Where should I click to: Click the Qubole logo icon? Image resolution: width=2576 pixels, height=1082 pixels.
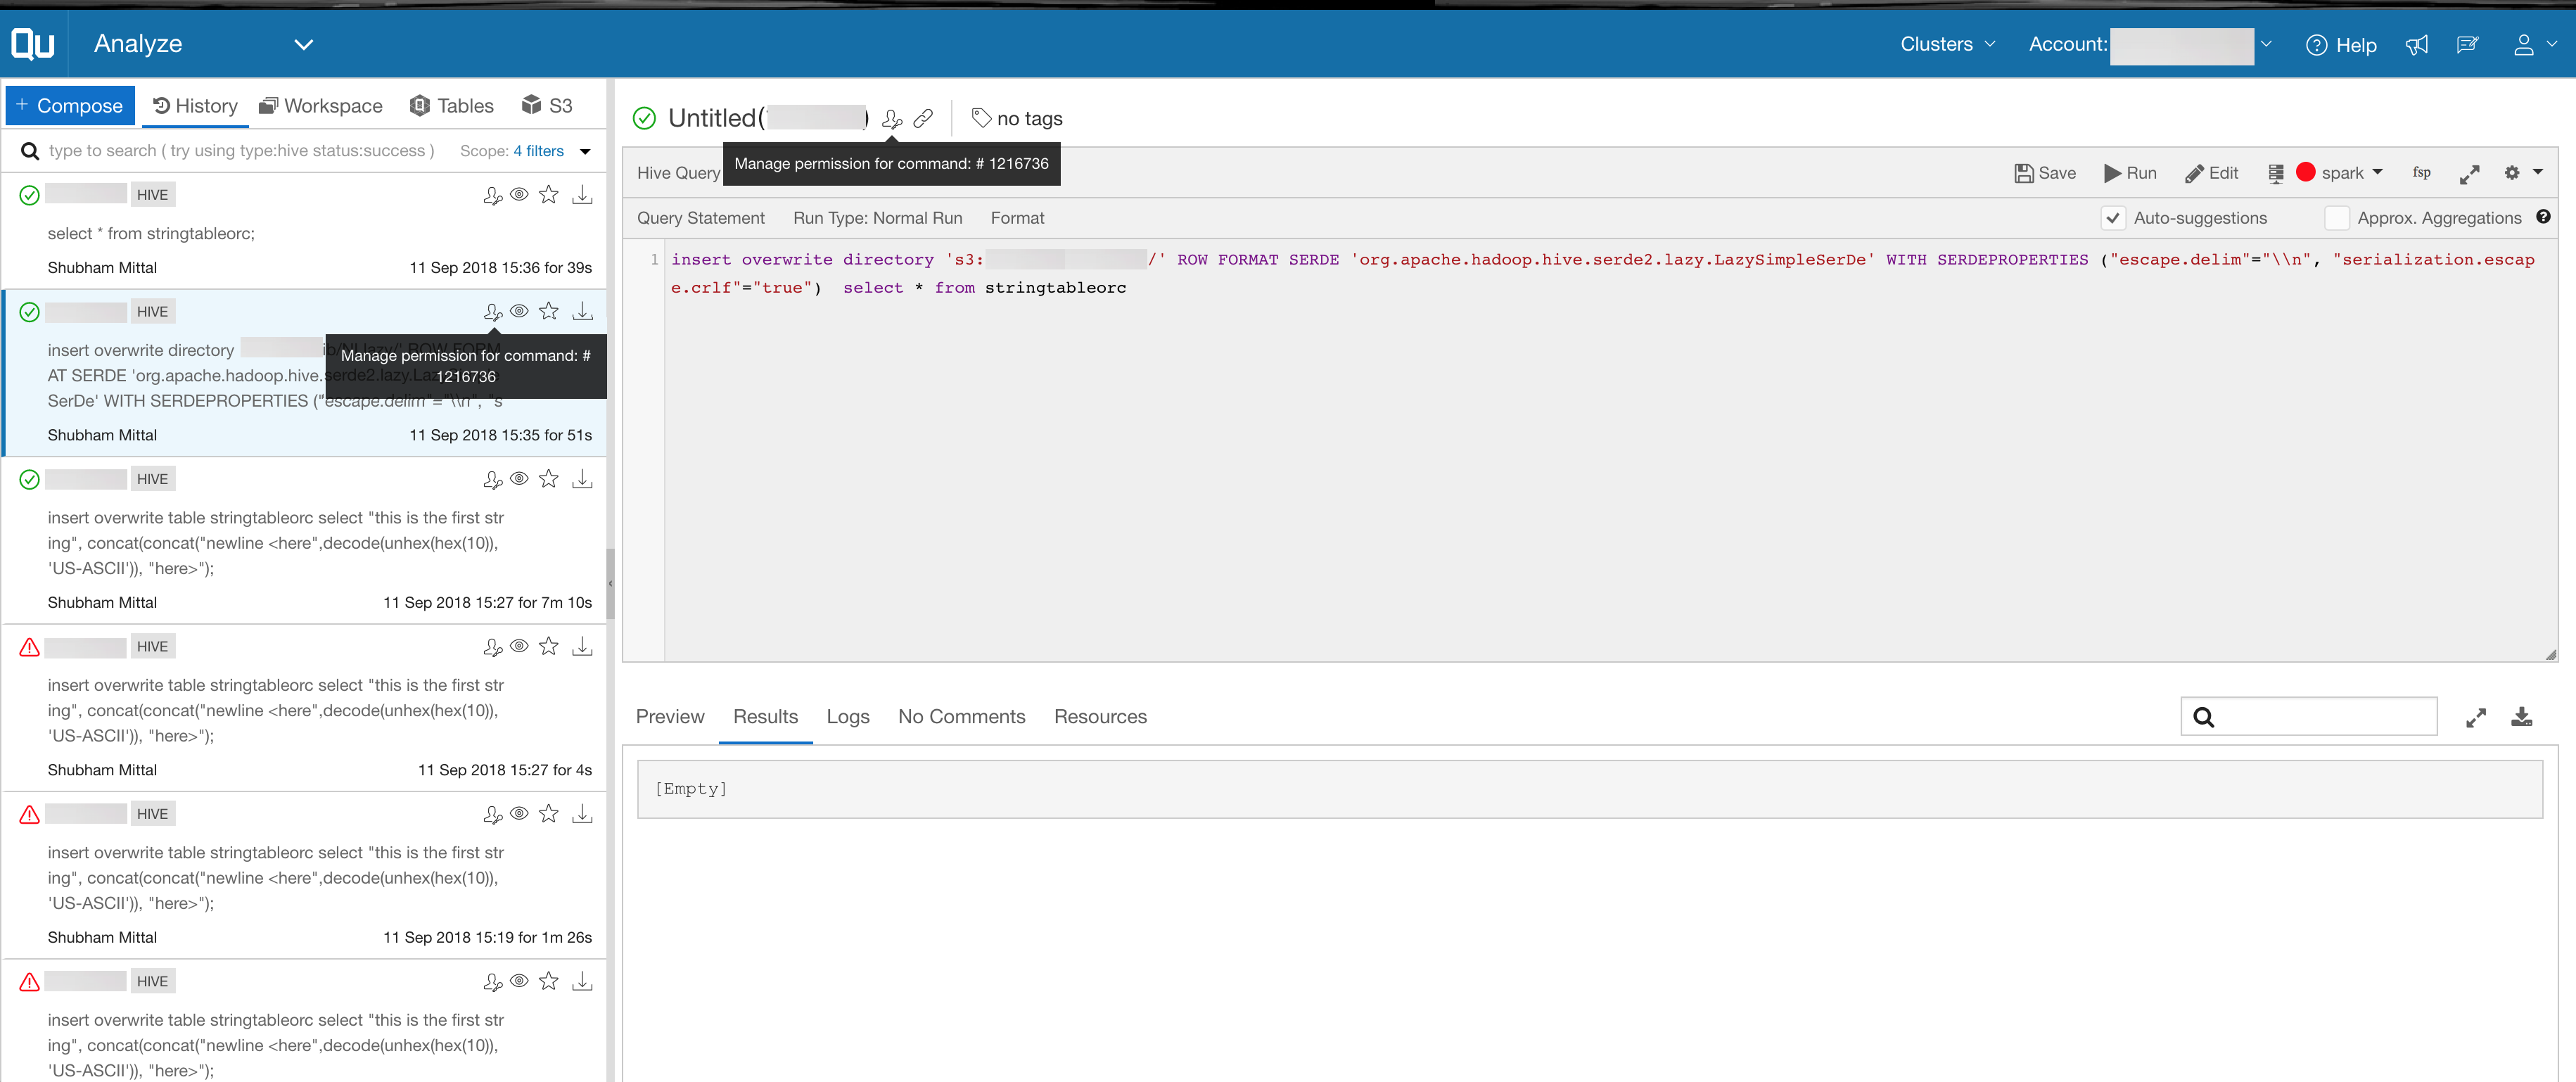pyautogui.click(x=33, y=44)
